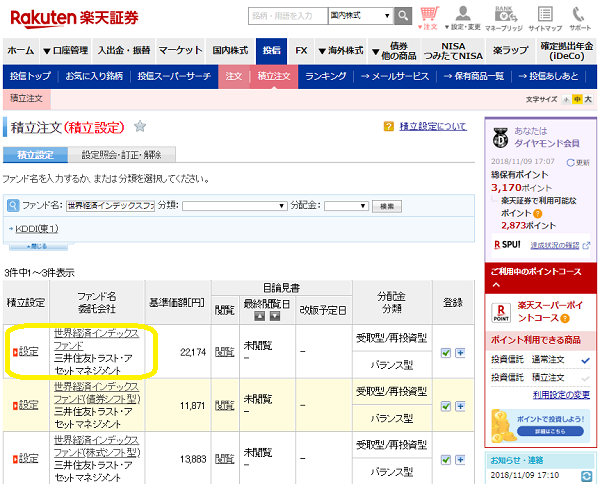Collapse the ご利用中のポイントコース section chevron
Screen dimensions: 600x484
pos(496,285)
